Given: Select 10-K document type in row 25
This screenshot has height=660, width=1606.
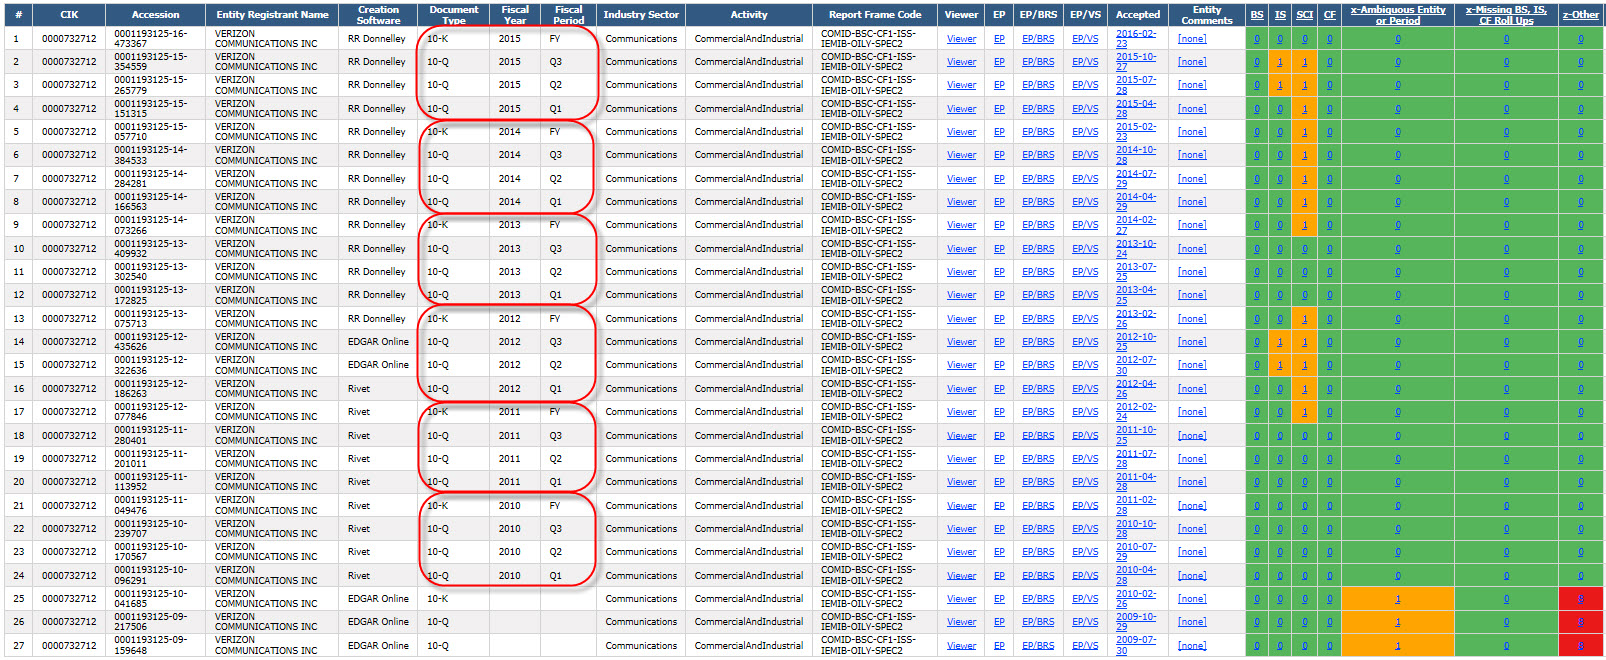Looking at the screenshot, I should pos(437,599).
